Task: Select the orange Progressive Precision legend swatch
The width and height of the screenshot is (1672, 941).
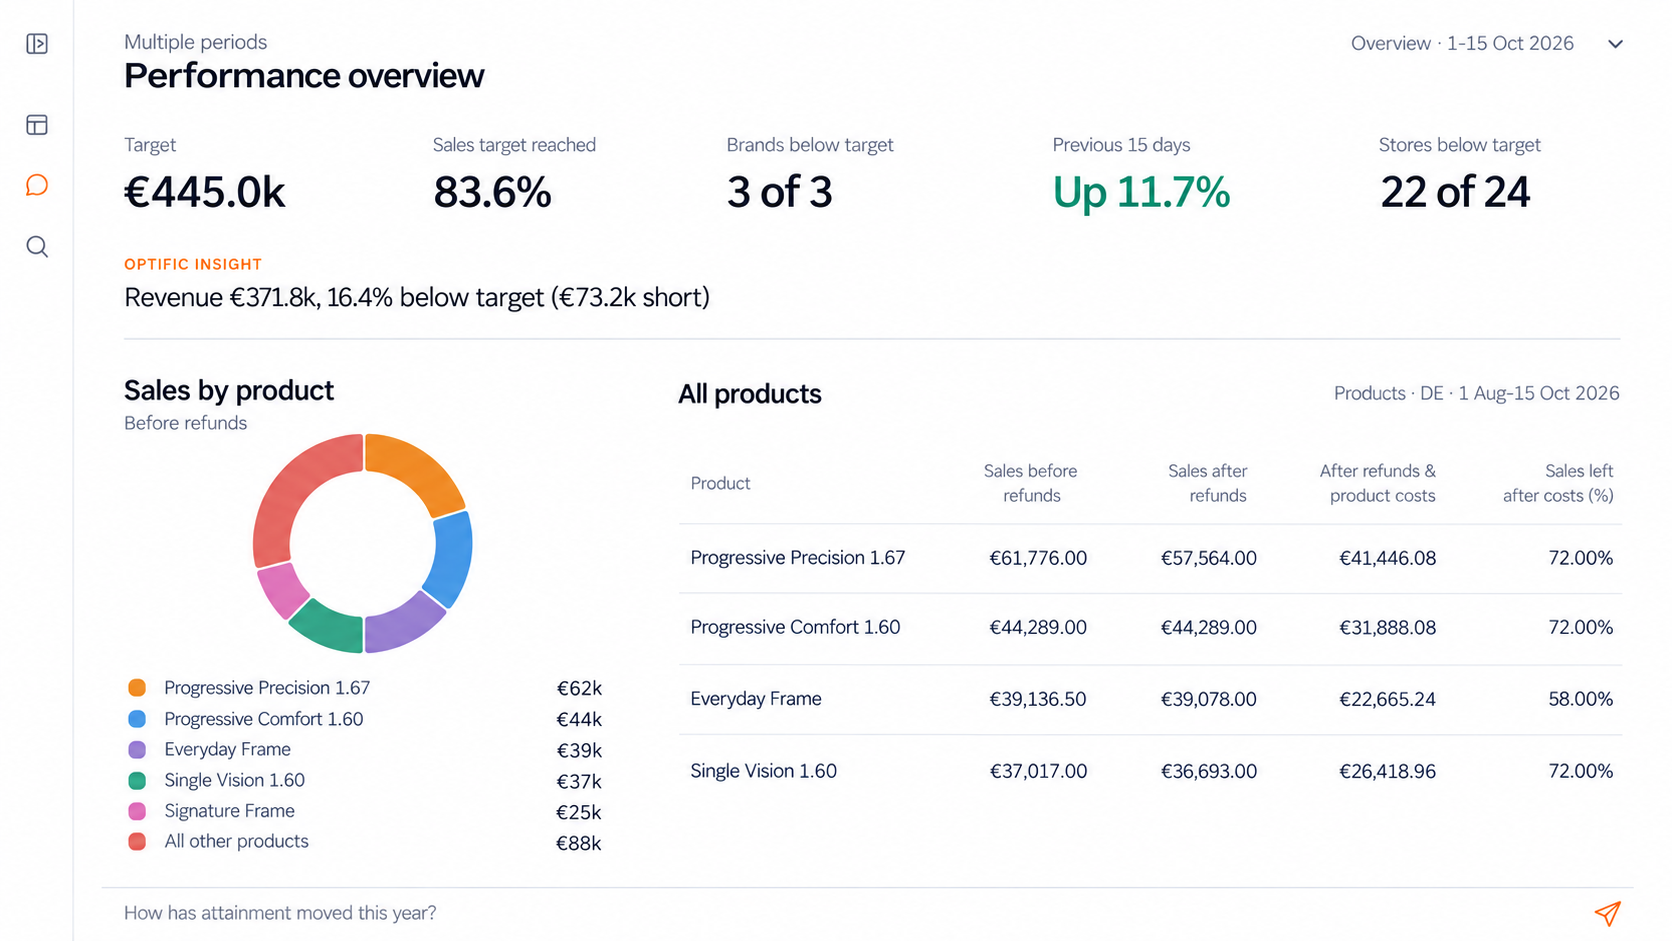Action: point(137,688)
